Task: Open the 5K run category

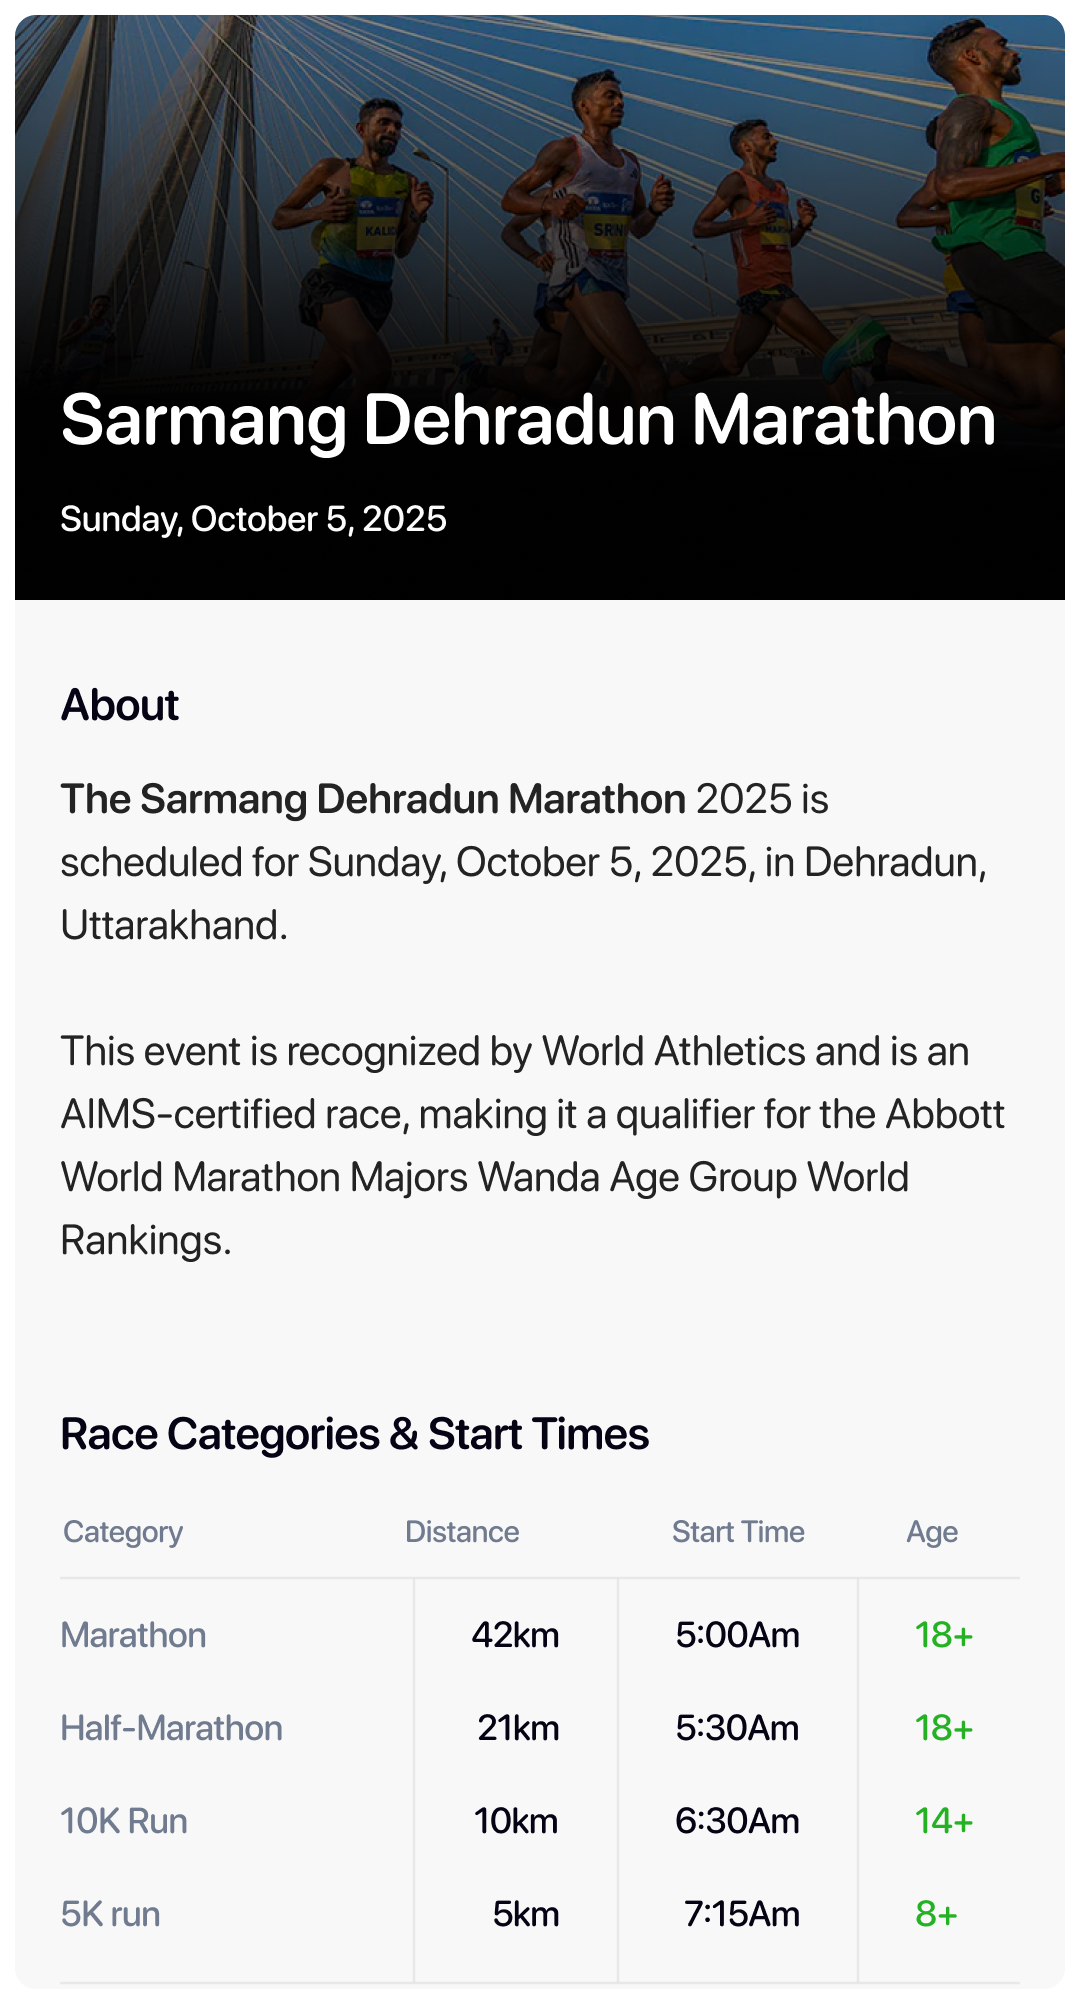Action: [111, 1914]
